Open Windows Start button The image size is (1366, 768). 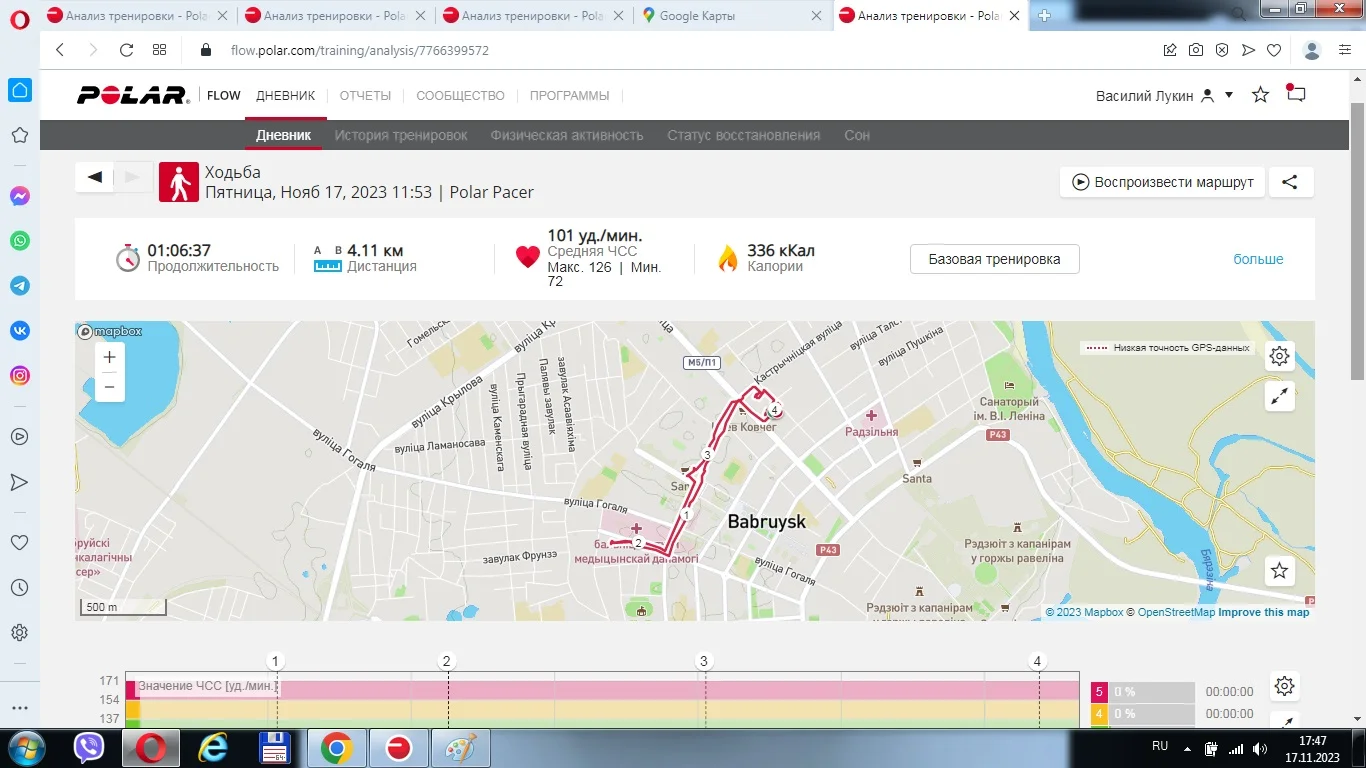[x=25, y=748]
